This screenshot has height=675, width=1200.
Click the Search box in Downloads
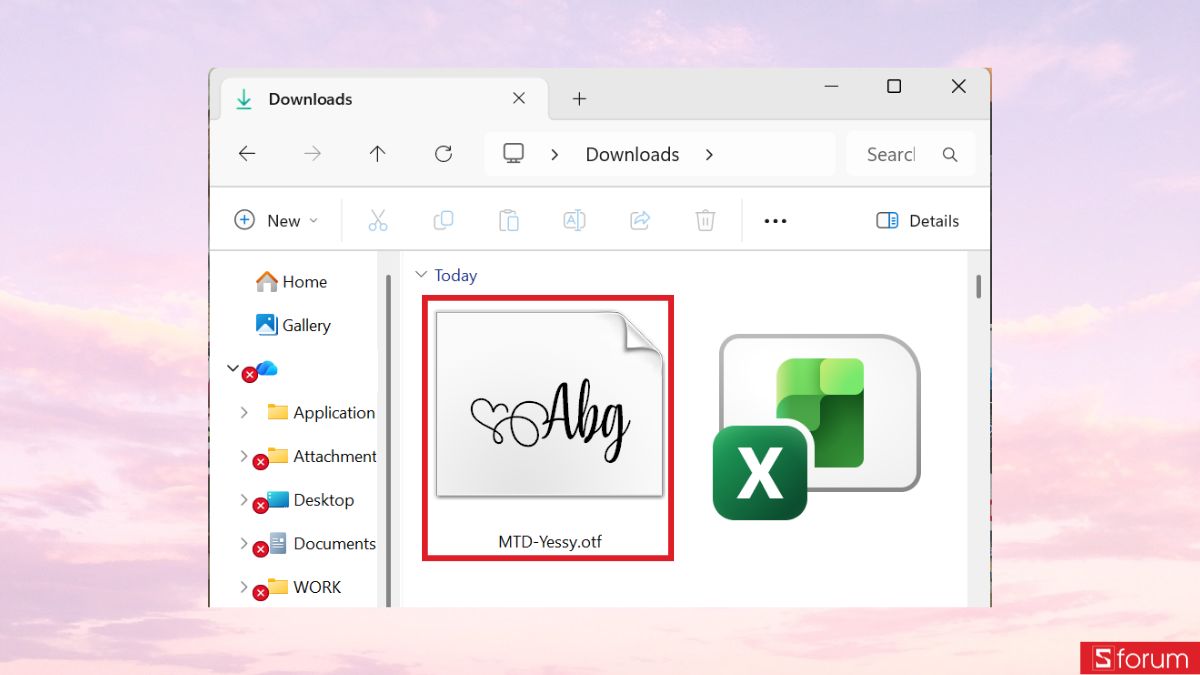coord(905,153)
